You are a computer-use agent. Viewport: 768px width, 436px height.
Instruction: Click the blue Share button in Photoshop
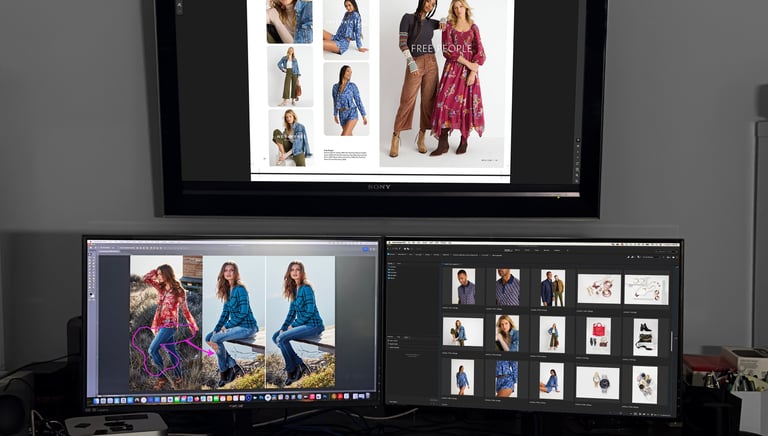pyautogui.click(x=365, y=249)
